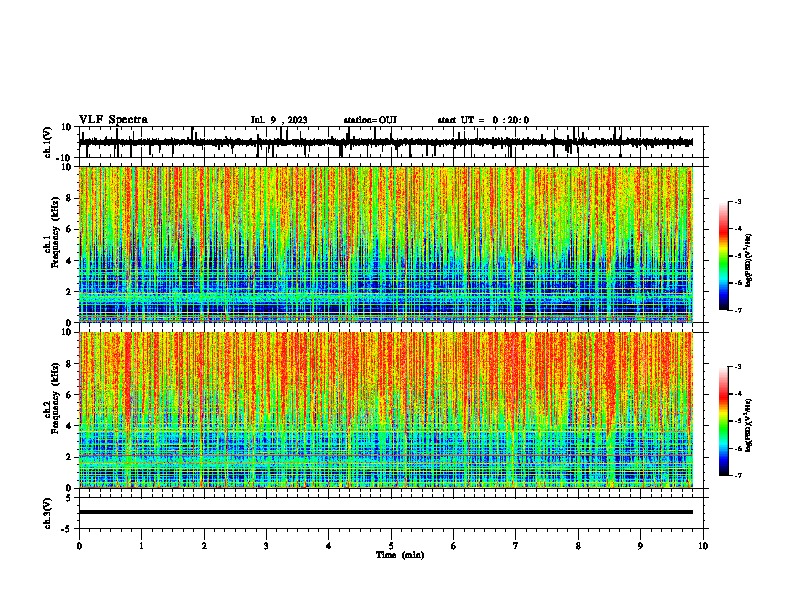792x612 pixels.
Task: Click the "Time (min)" axis title
Action: click(x=400, y=555)
